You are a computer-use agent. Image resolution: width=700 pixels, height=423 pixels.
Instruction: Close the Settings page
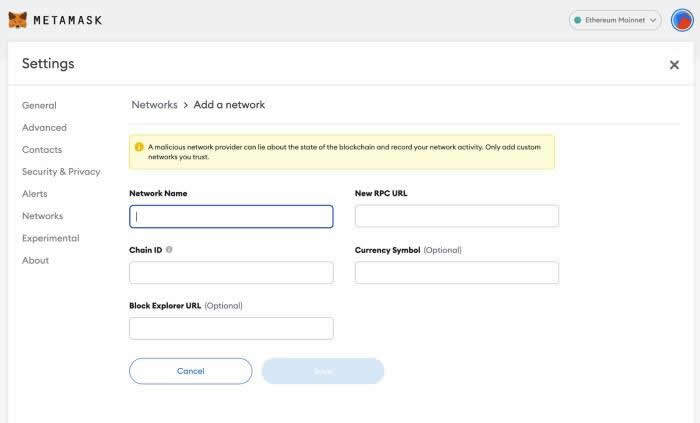click(674, 65)
